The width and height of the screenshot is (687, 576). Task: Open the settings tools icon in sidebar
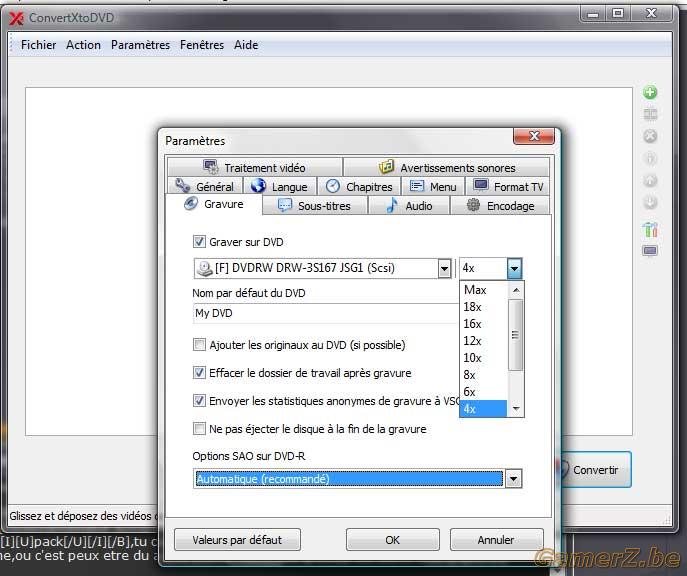coord(650,229)
